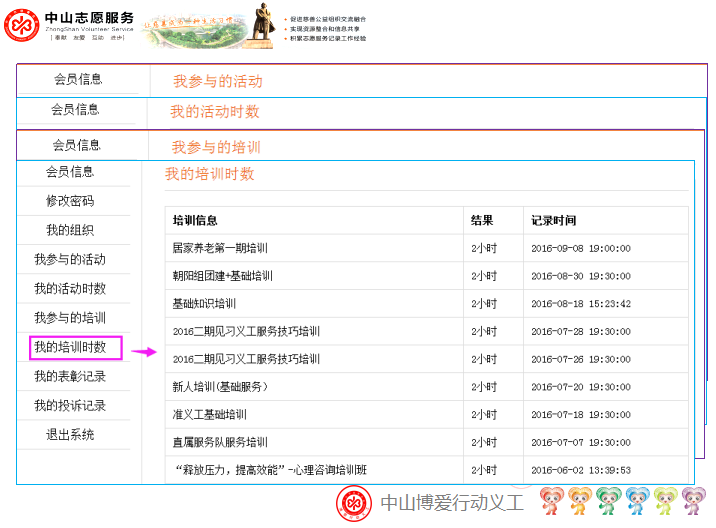Click the orange heart mascot icon
Image resolution: width=716 pixels, height=528 pixels.
tap(580, 501)
